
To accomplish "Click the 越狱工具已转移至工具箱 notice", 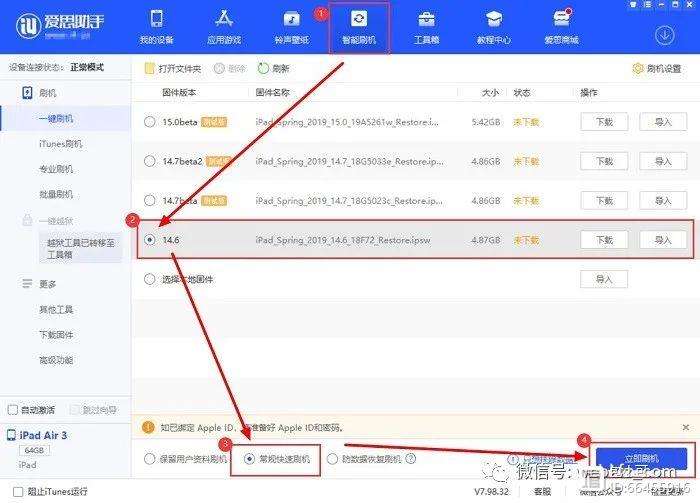I will tap(80, 249).
